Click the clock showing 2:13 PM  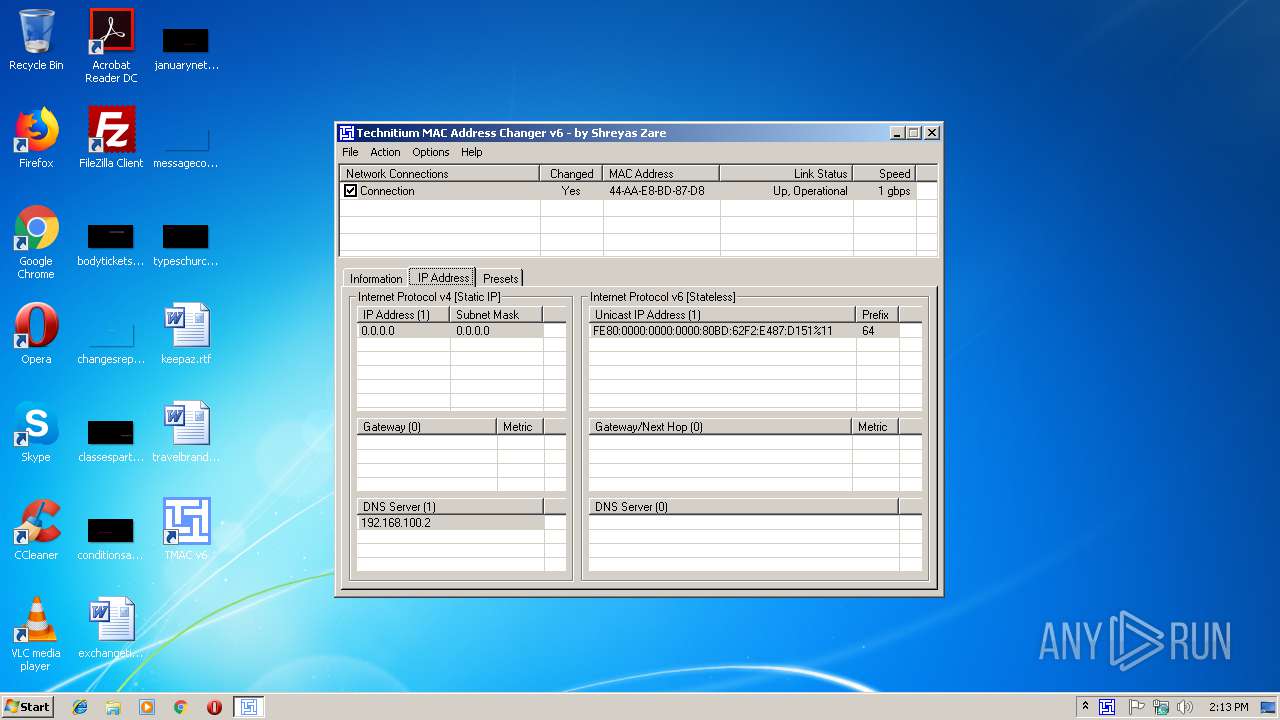1228,707
